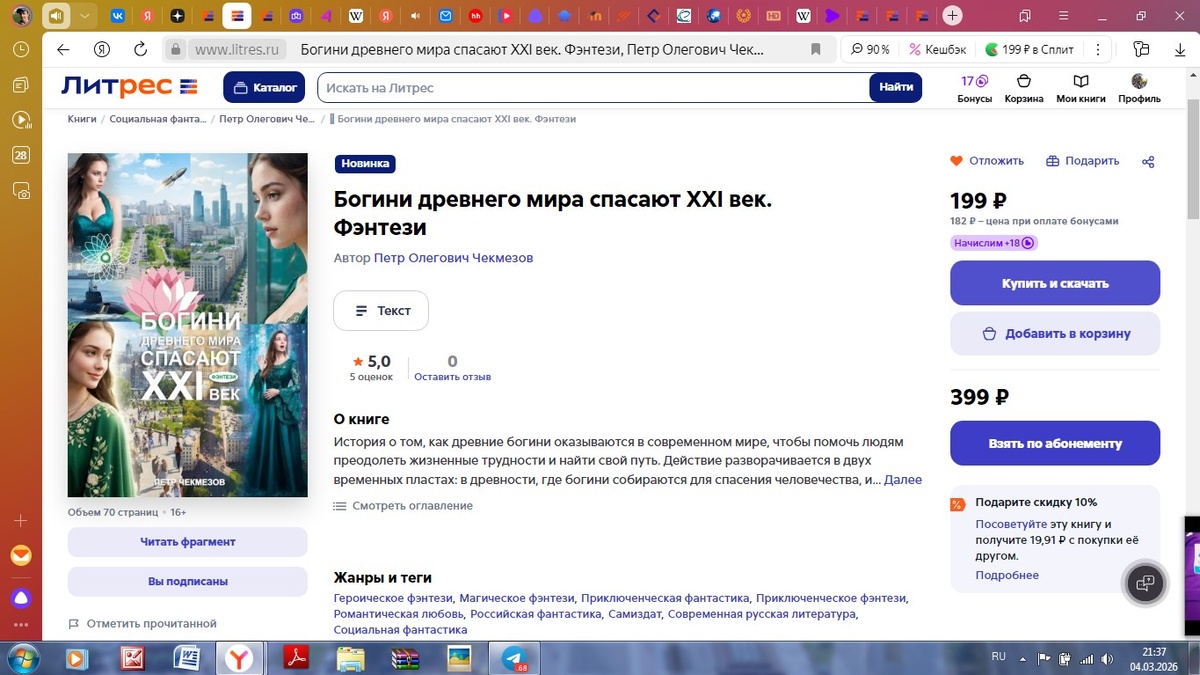Click the Новинка badge
This screenshot has width=1200, height=675.
pyautogui.click(x=365, y=164)
